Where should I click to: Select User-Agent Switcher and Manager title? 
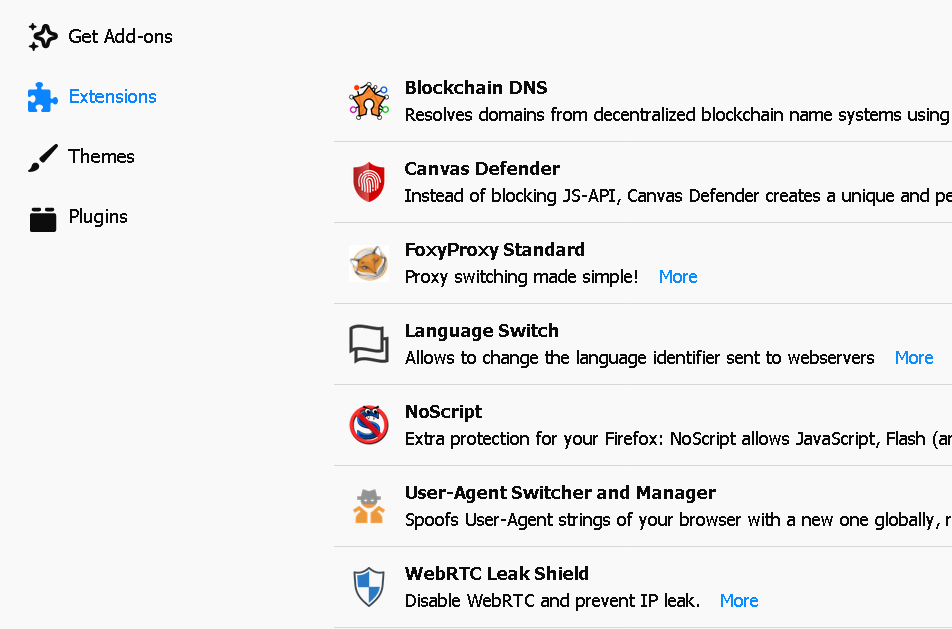[560, 493]
